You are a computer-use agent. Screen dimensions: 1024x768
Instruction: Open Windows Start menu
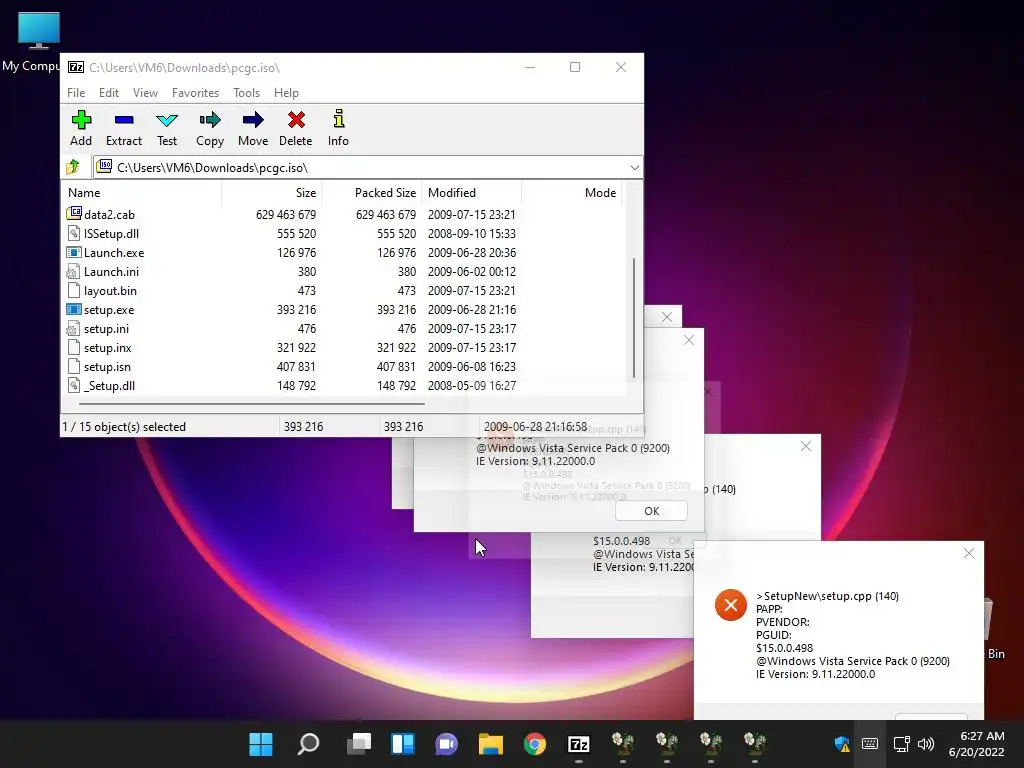[x=261, y=744]
